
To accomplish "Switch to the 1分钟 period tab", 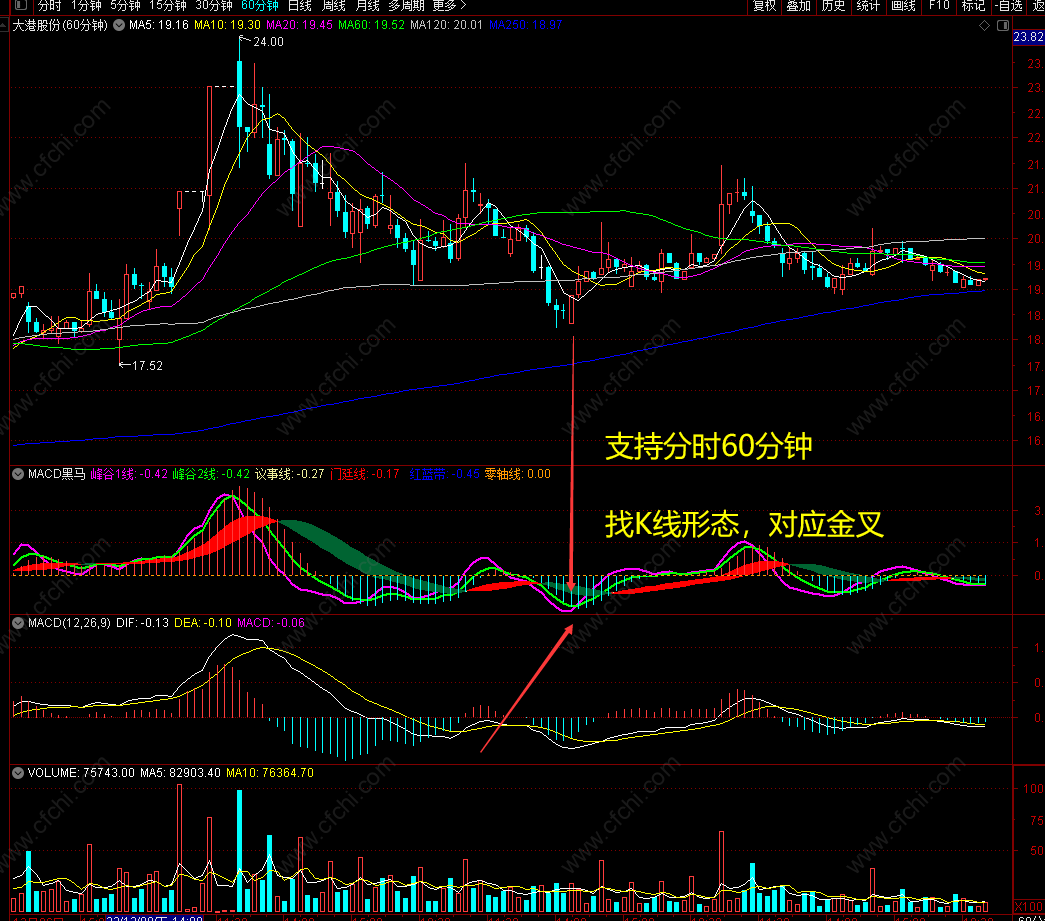I will pos(86,6).
